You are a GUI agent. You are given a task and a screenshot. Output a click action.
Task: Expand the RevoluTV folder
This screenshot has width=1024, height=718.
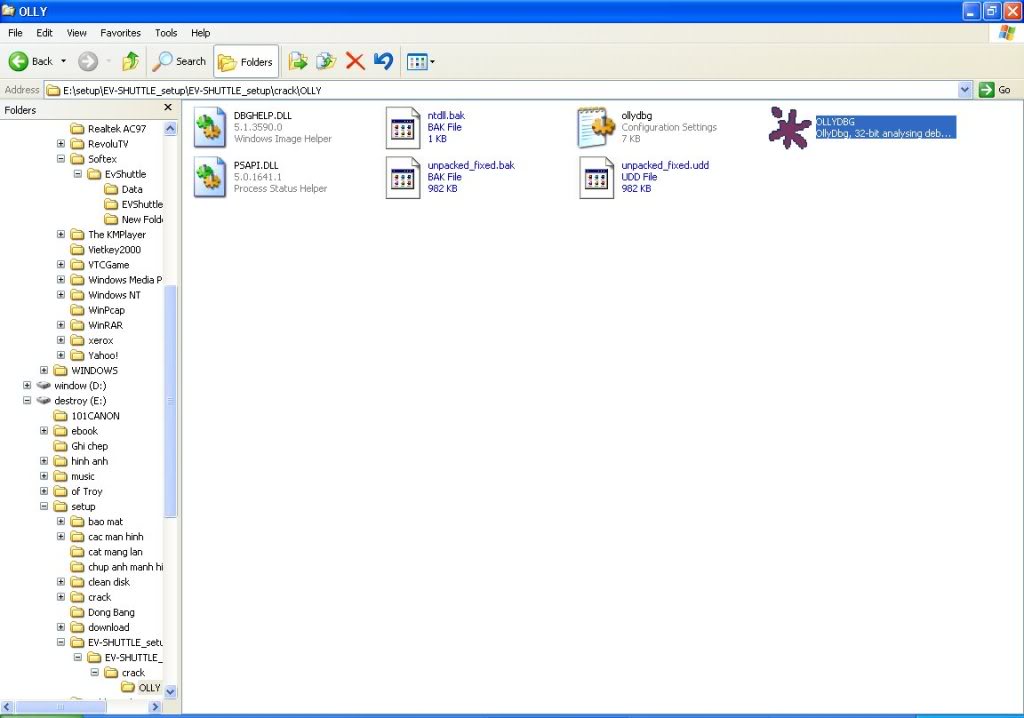[61, 144]
